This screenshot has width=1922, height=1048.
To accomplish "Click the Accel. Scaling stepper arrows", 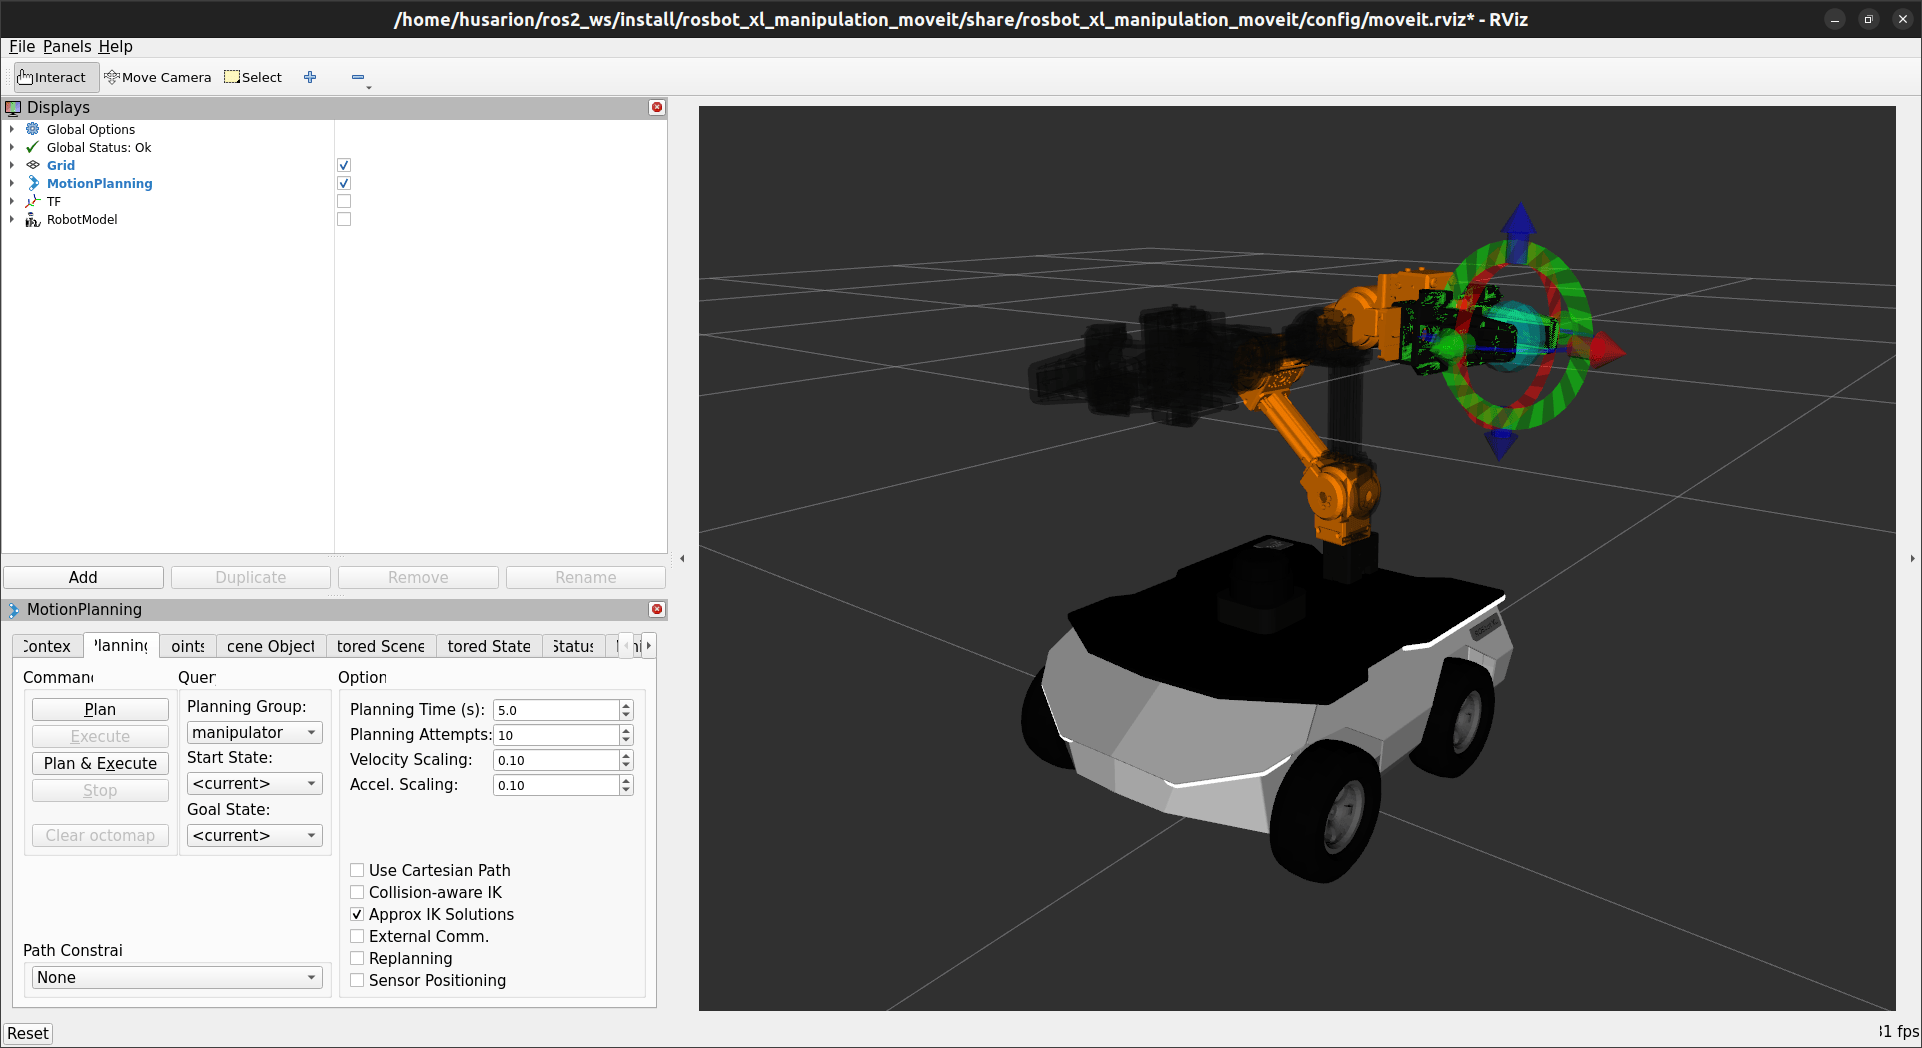I will (626, 785).
